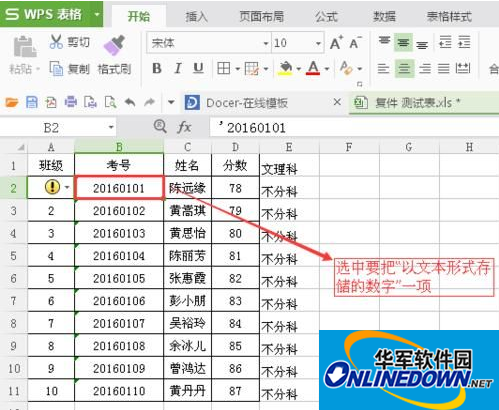The image size is (499, 410).
Task: Expand the paste options arrow
Action: (x=38, y=69)
